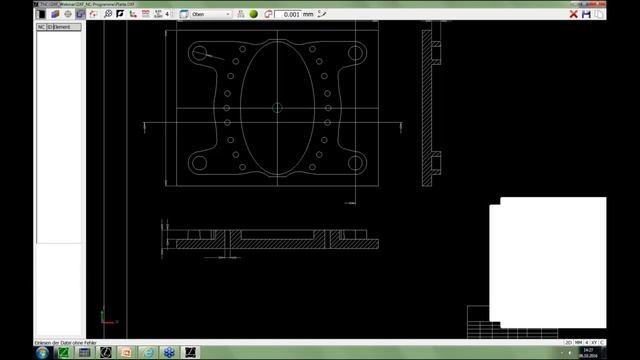Open the Windows Start button
Image resolution: width=640 pixels, height=360 pixels.
coord(42,353)
